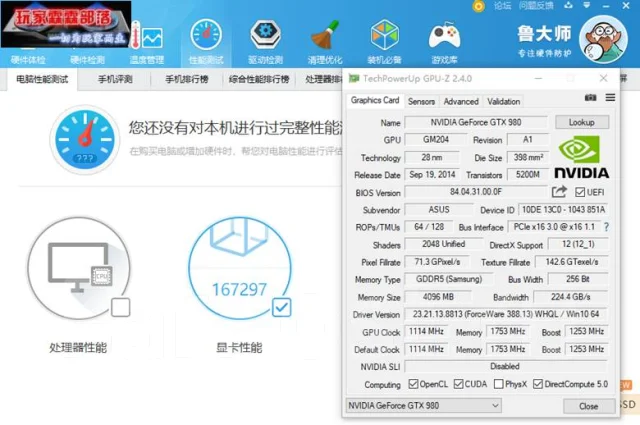Open 装机必备 cube icon
Viewport: 640px width, 425px height.
click(384, 35)
